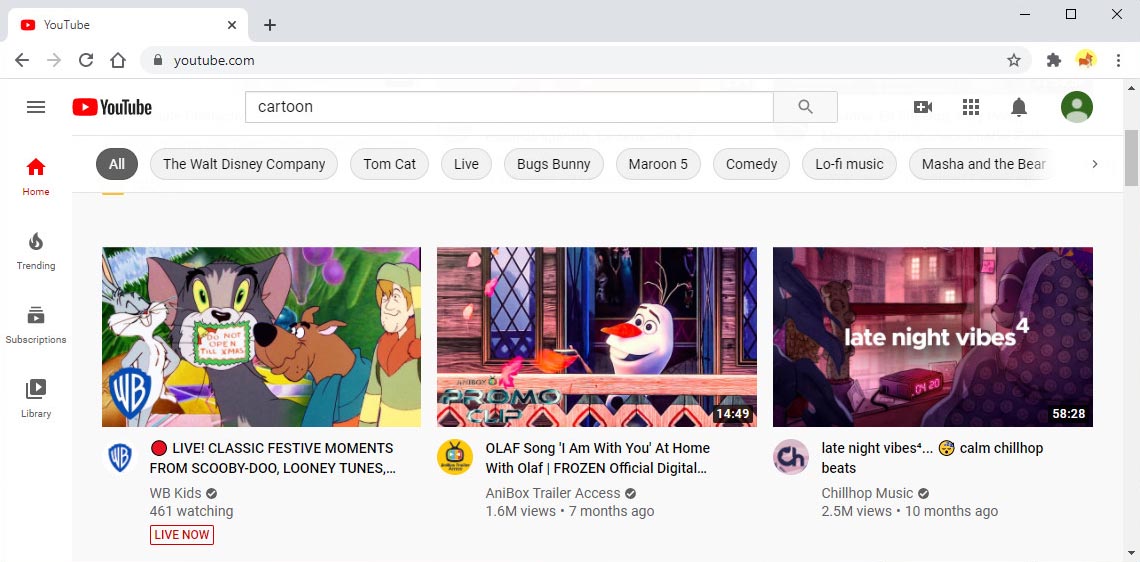Open the Olaf Frozen video thumbnail
This screenshot has width=1140, height=562.
pyautogui.click(x=597, y=337)
